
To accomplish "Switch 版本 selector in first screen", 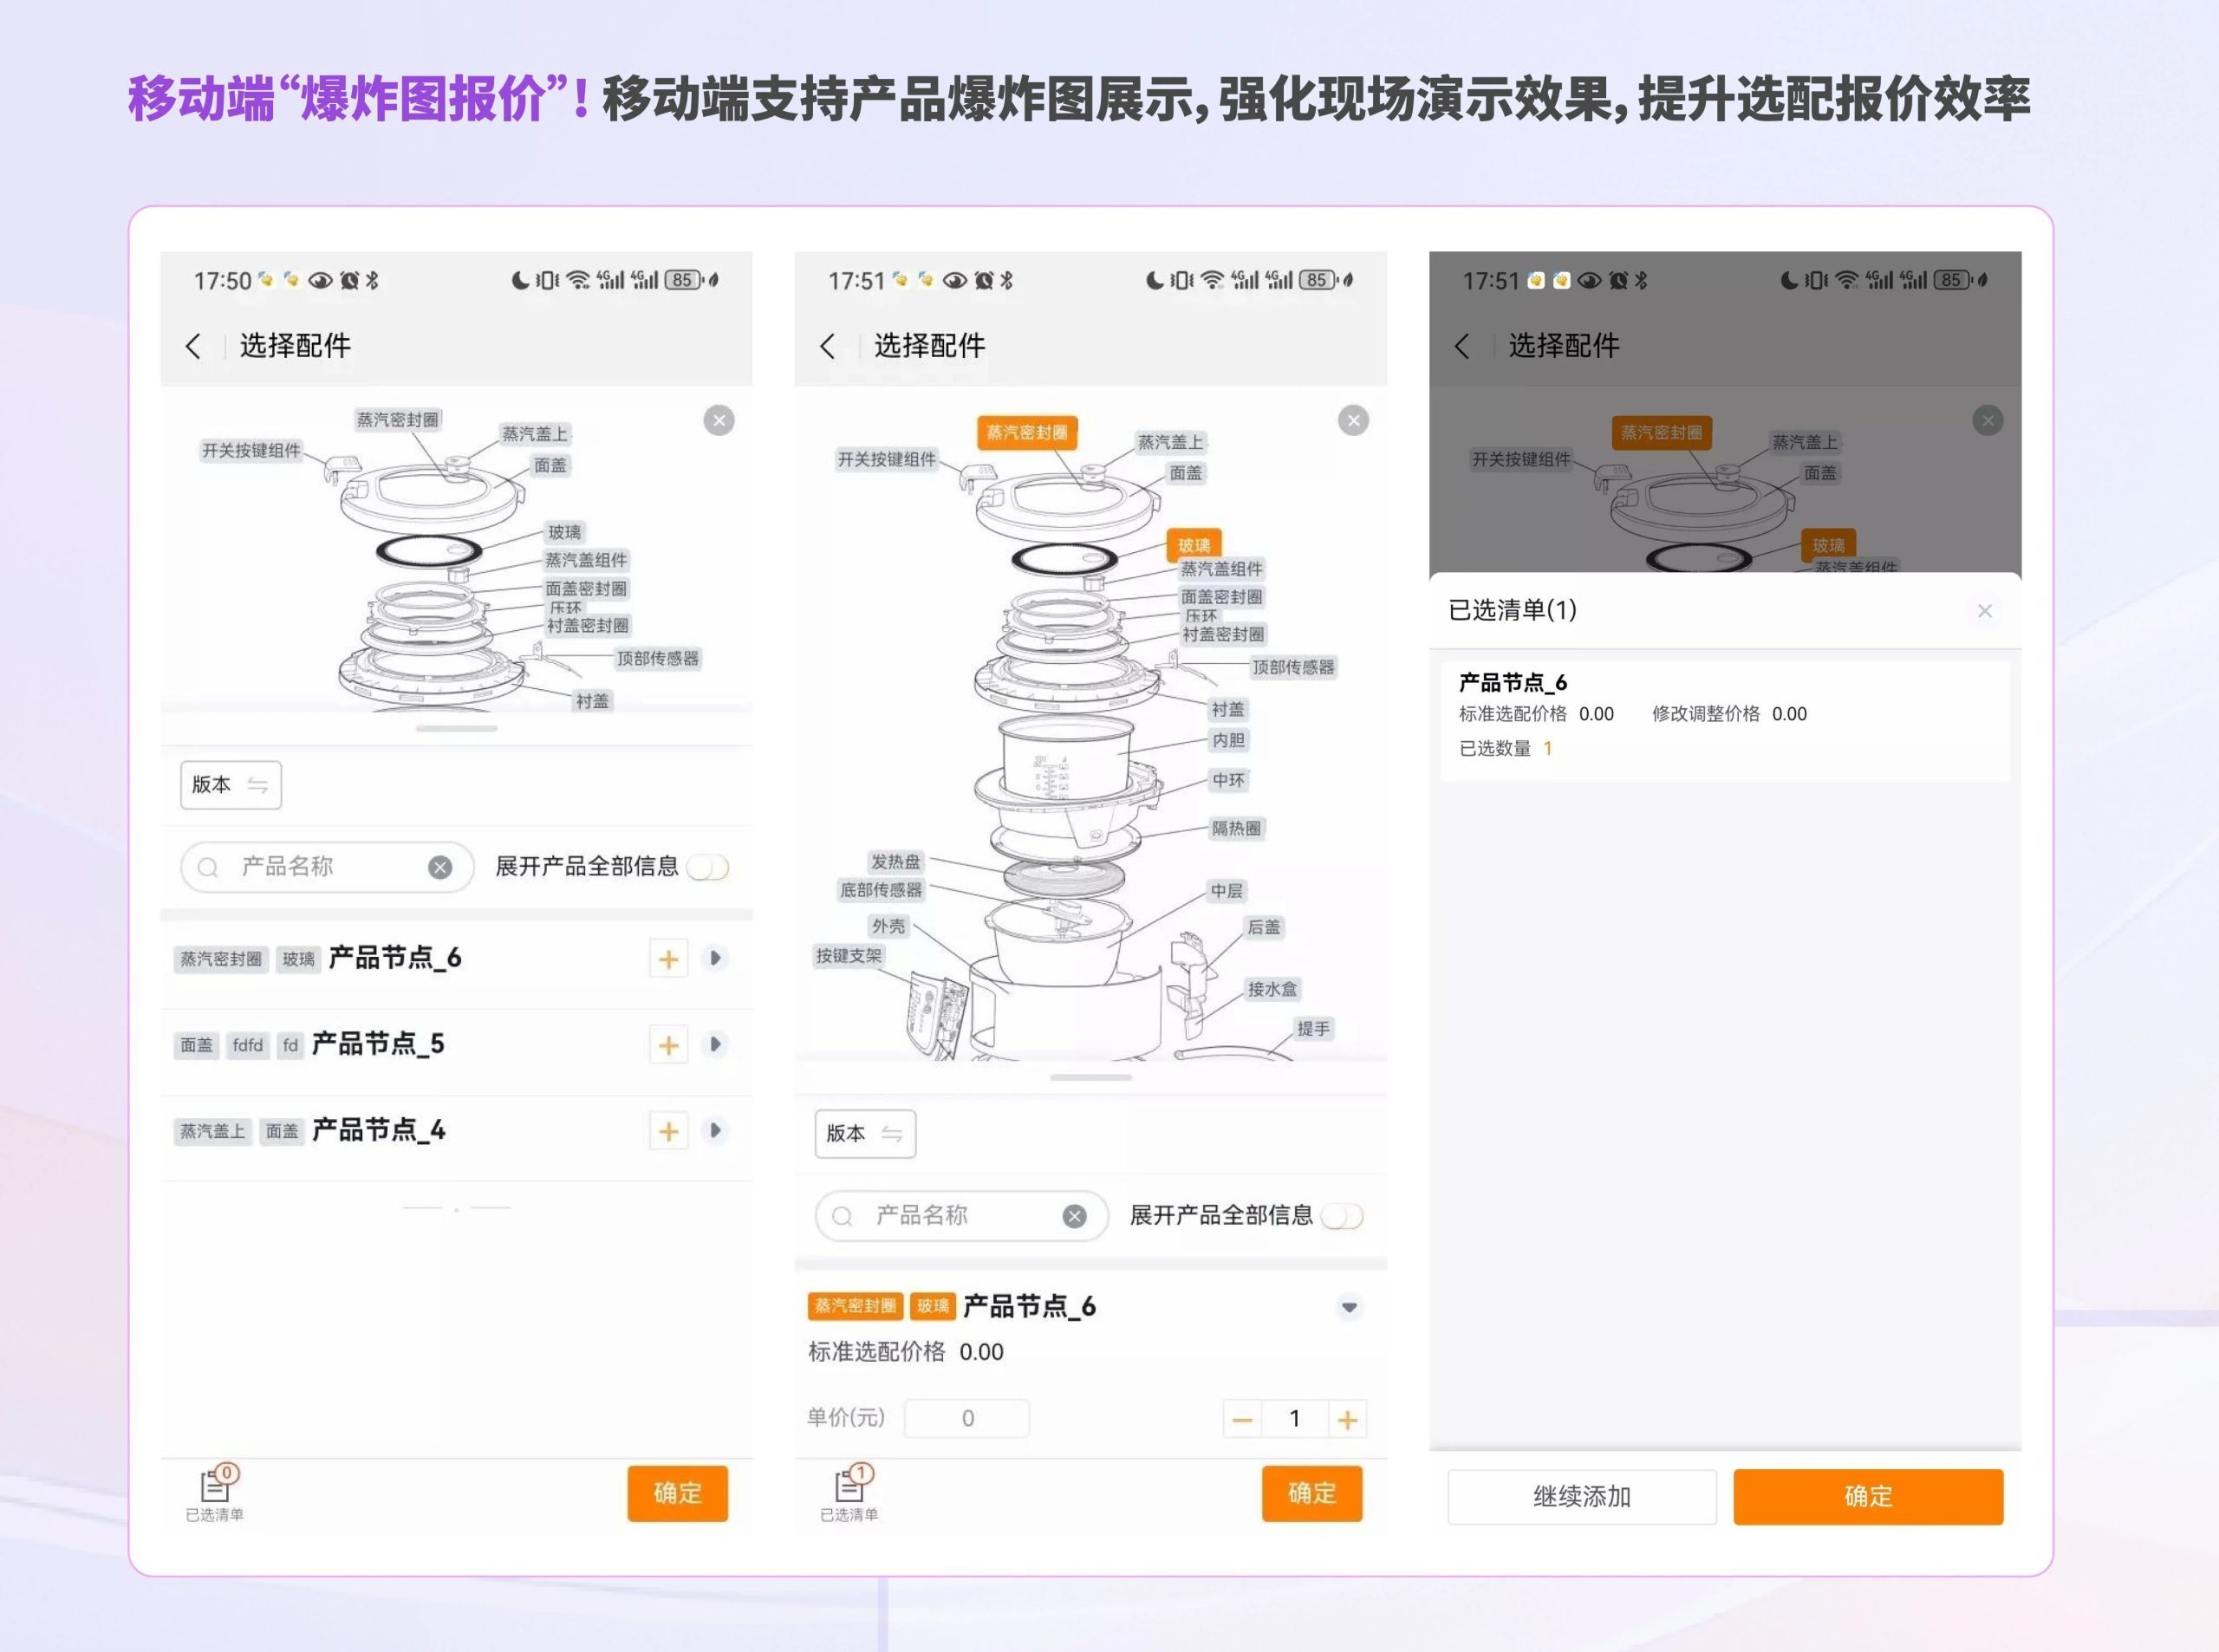I will click(231, 785).
